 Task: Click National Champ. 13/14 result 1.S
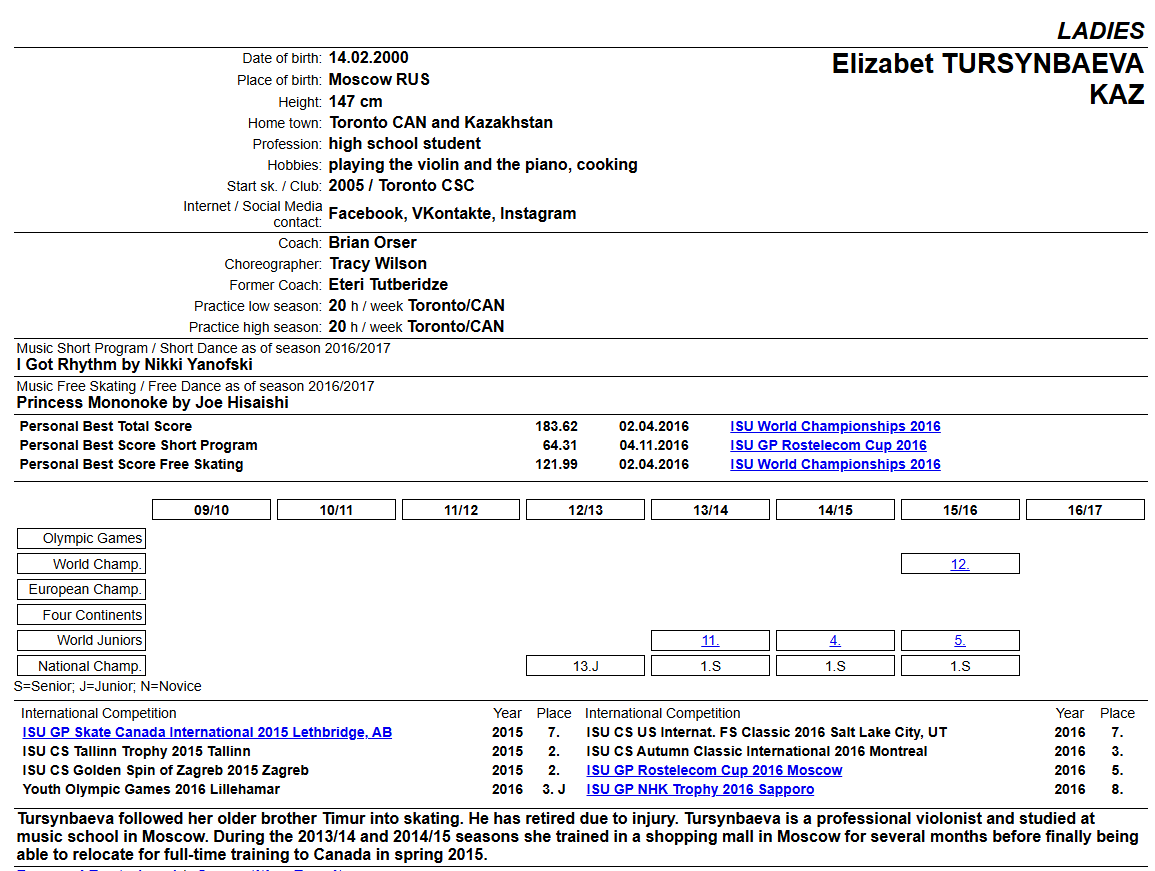710,666
